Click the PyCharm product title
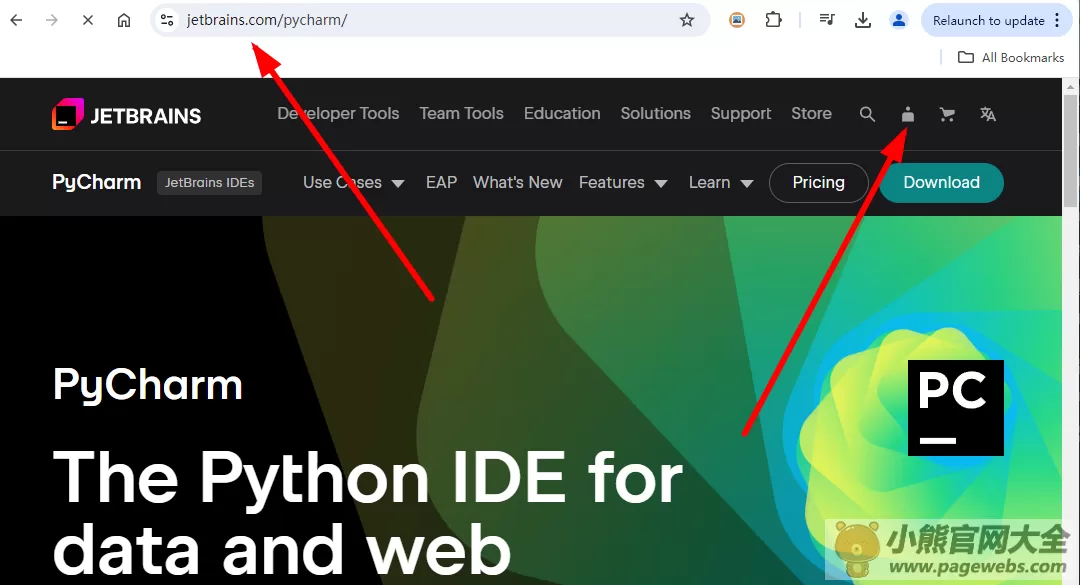Viewport: 1080px width, 585px height. [96, 183]
